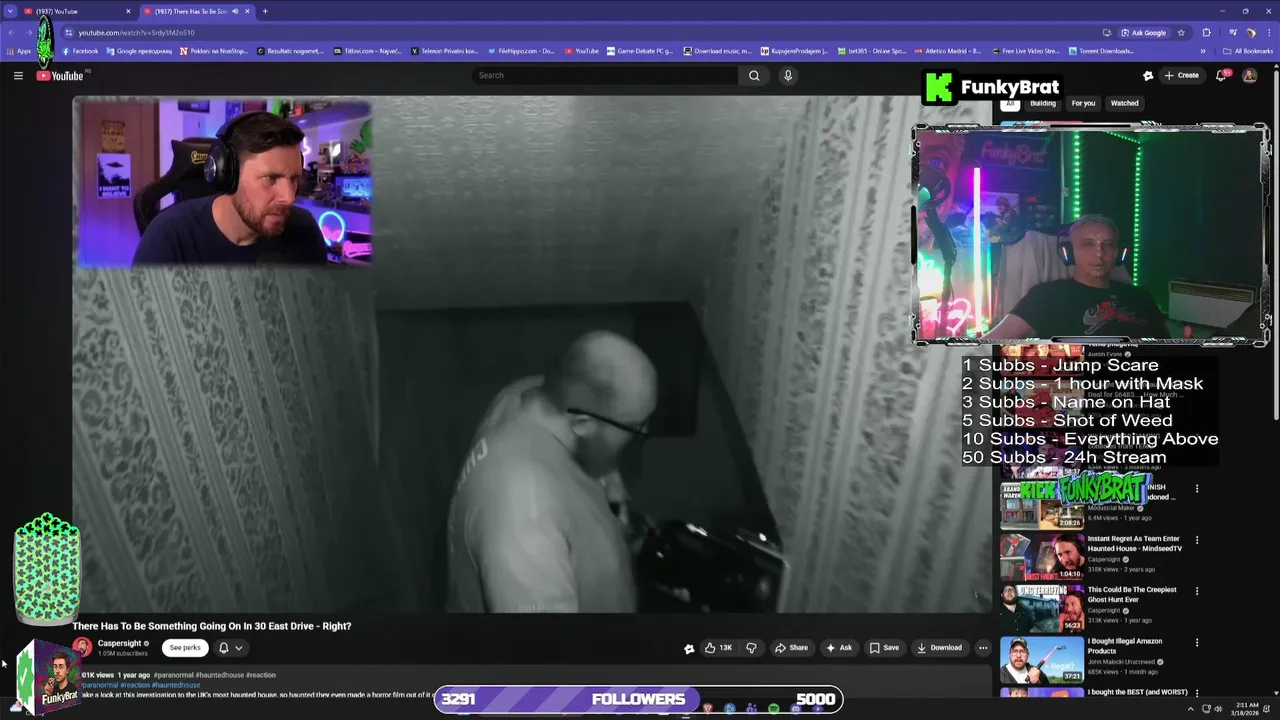
Task: Mute the tab via its speaker icon
Action: pyautogui.click(x=235, y=11)
